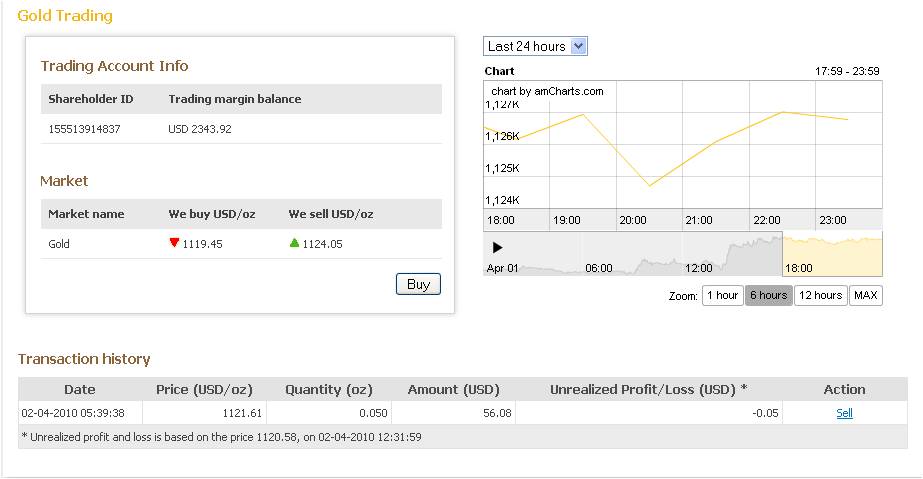Open the Last 24 hours dropdown
923x479 pixels.
point(535,46)
